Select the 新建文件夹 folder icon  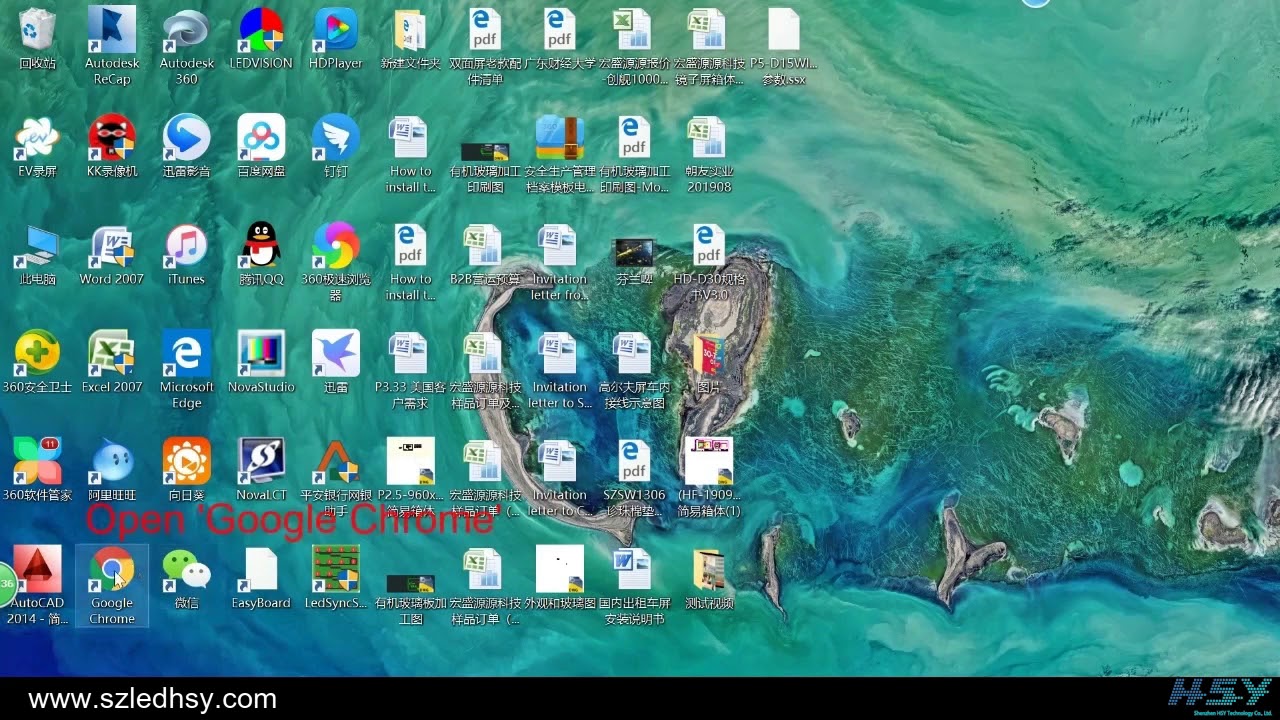pos(410,40)
